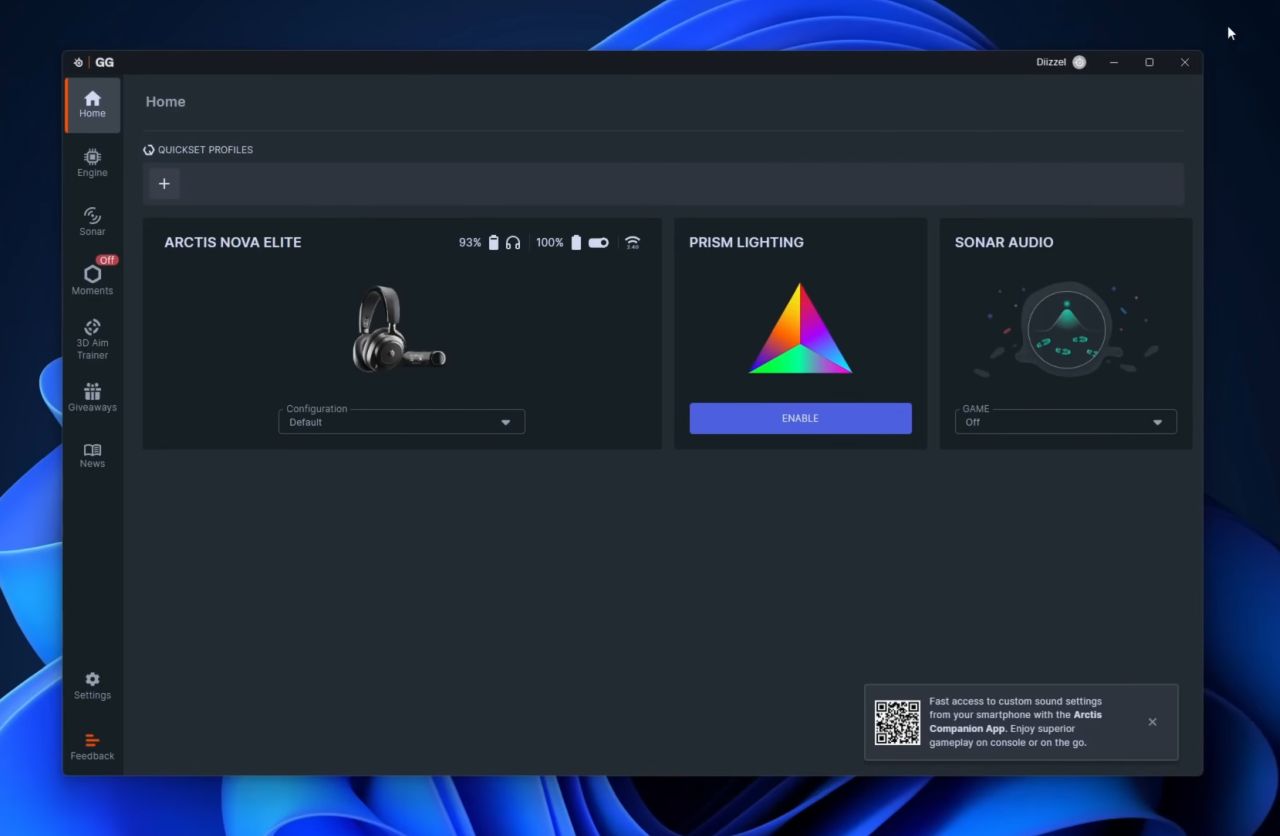Click the Diizzel account avatar
This screenshot has width=1280, height=836.
point(1079,62)
